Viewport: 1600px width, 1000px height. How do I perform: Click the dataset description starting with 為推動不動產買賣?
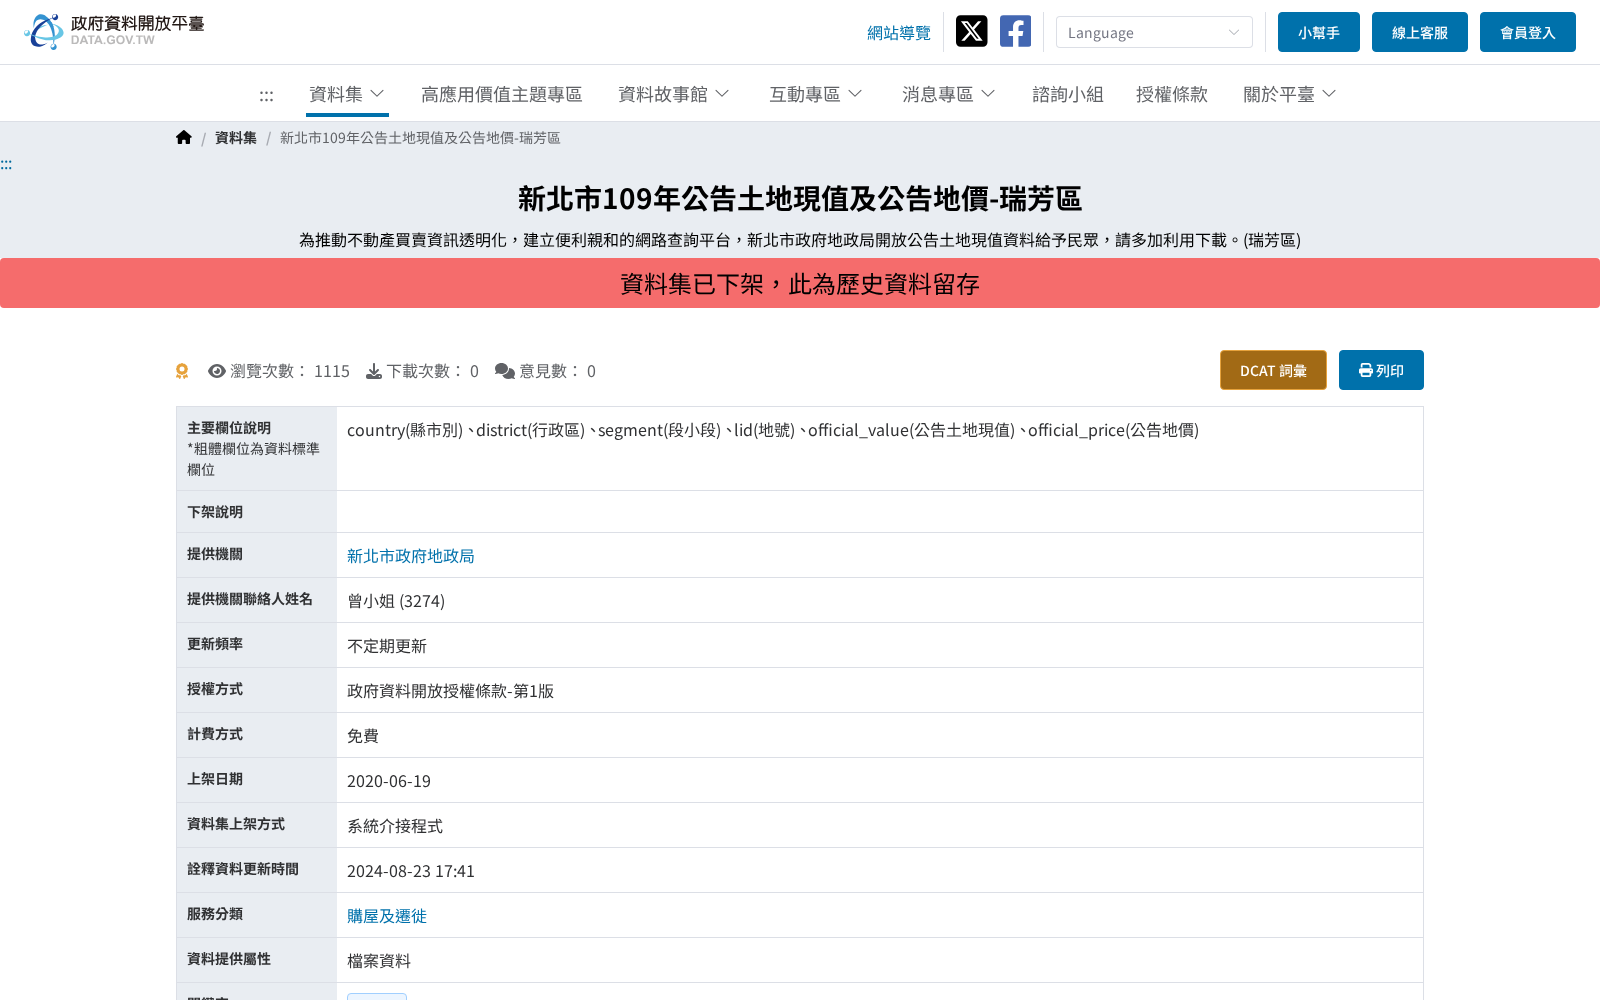800,240
